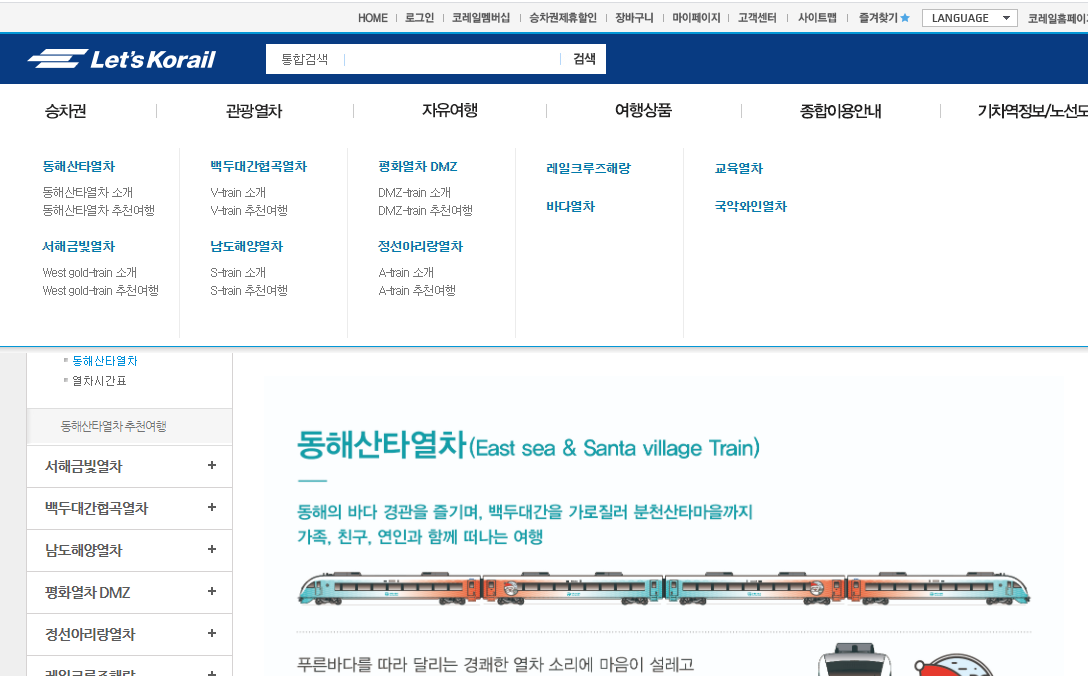1088x676 pixels.
Task: Open 코레일멤버십 link
Action: [481, 18]
